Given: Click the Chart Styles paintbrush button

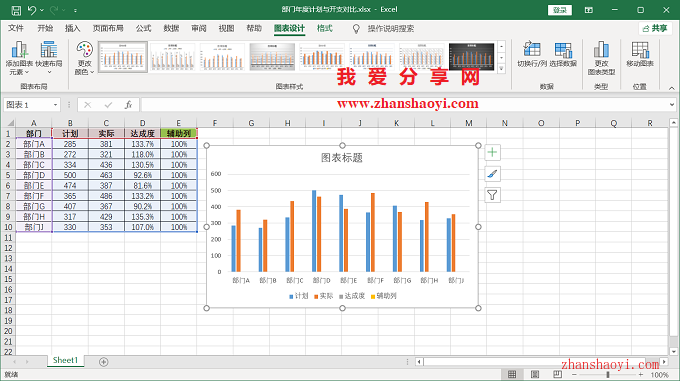Looking at the screenshot, I should coord(492,174).
